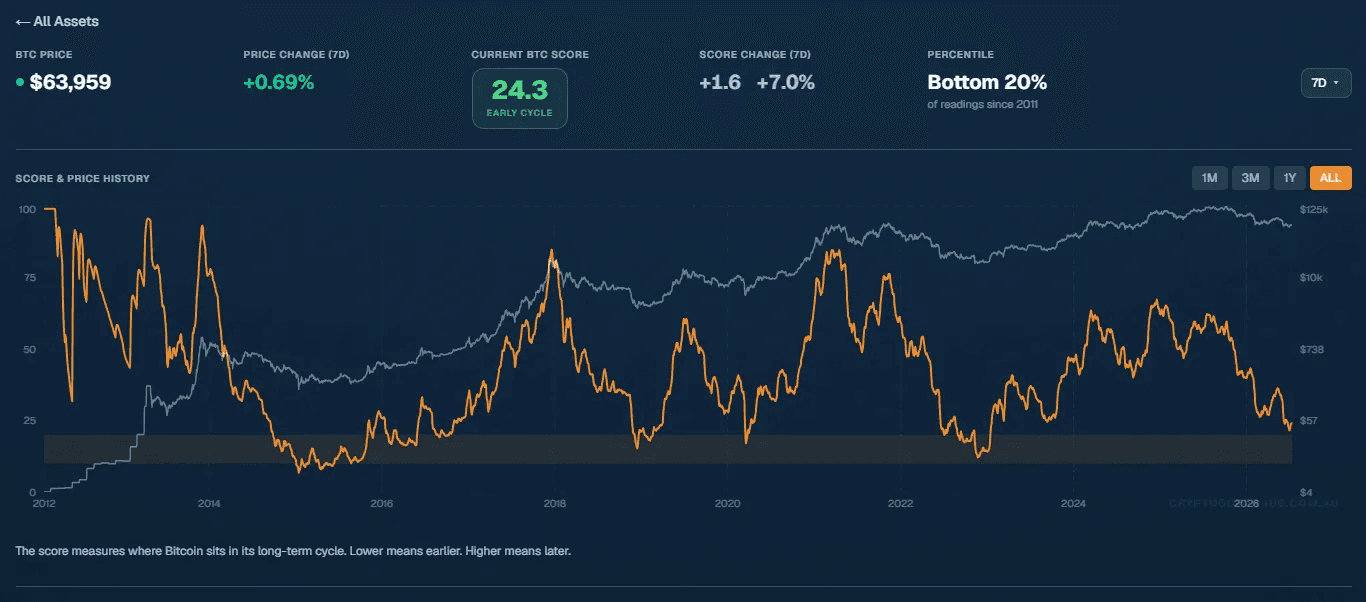Click the 2012 x-axis label
The height and width of the screenshot is (602, 1366).
(43, 503)
